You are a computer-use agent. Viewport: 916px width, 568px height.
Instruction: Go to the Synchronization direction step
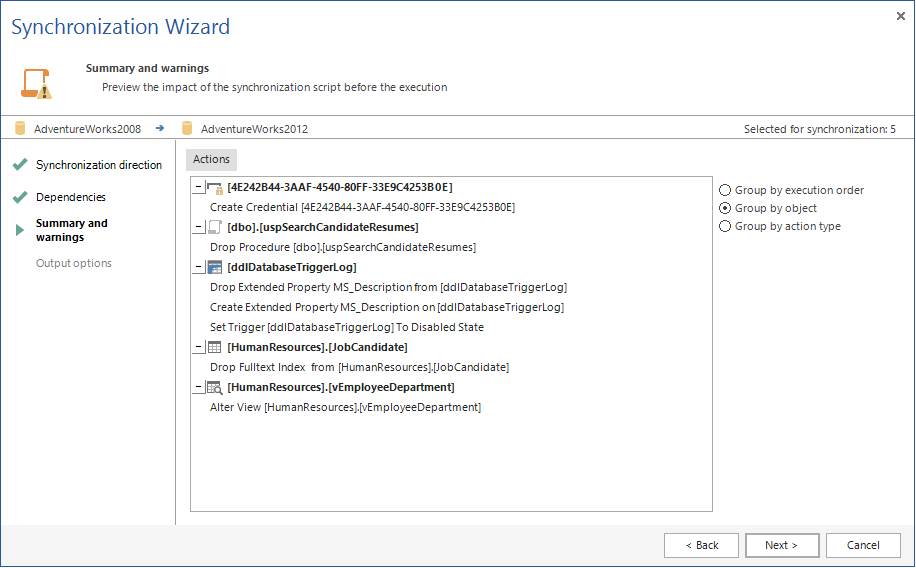99,165
